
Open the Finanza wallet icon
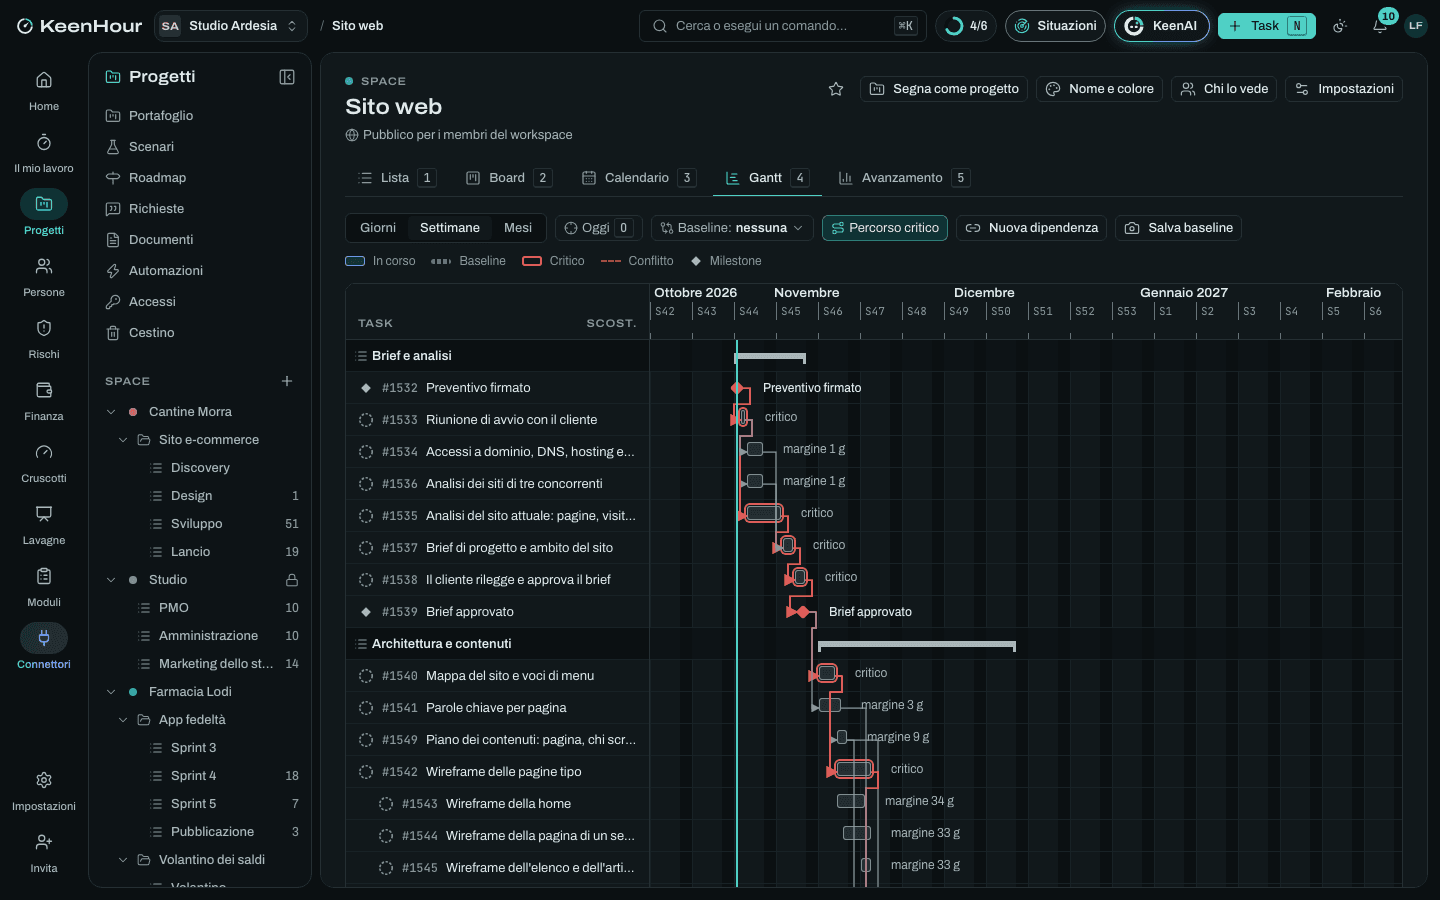click(x=44, y=390)
